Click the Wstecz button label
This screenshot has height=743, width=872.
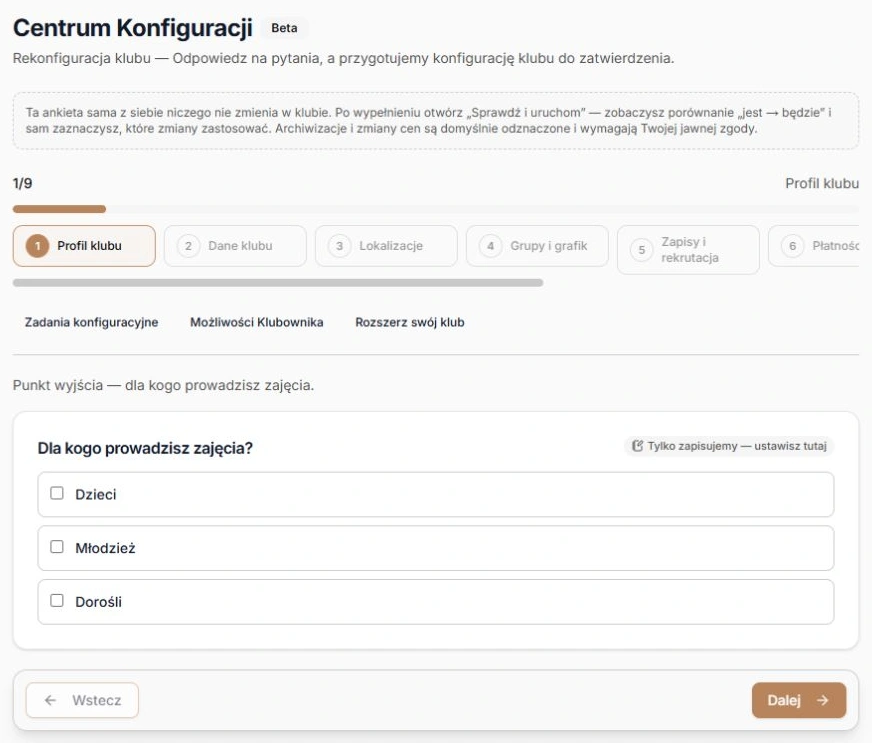97,700
